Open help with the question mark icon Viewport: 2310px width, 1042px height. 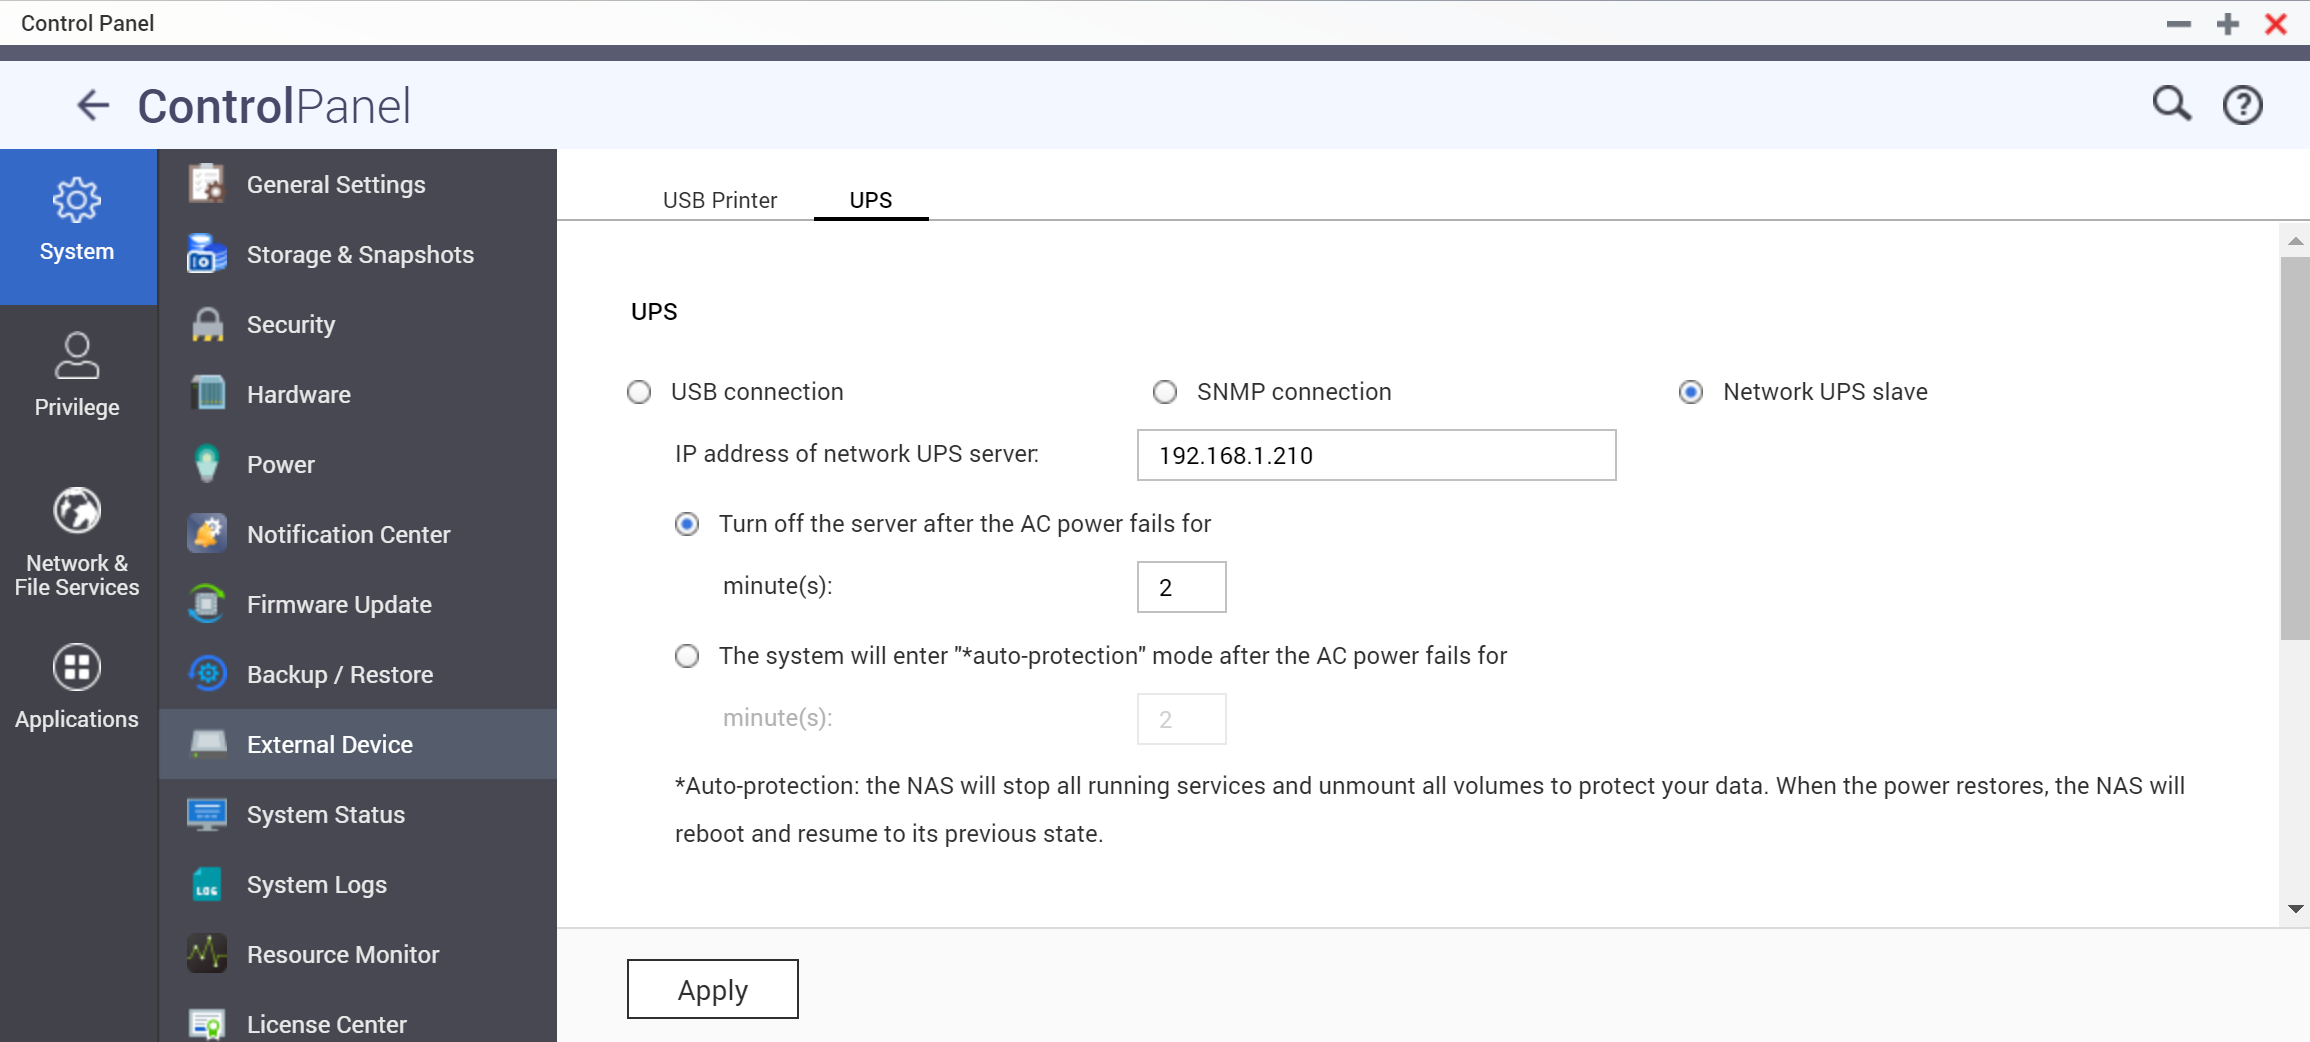(2243, 105)
